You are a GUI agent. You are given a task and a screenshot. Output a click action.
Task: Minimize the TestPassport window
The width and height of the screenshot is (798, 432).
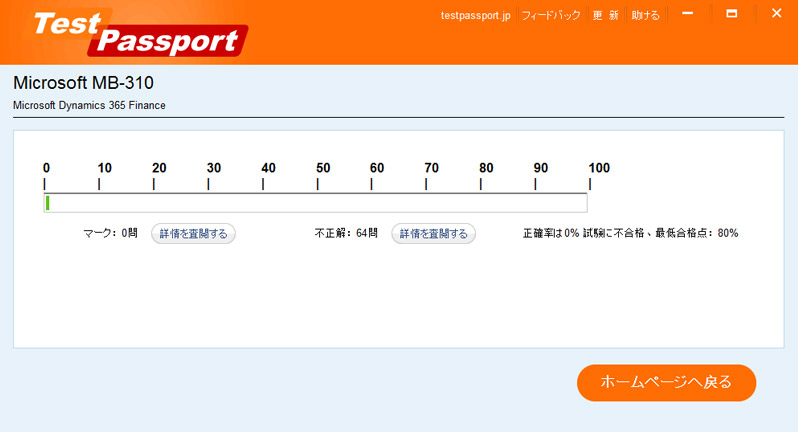(x=688, y=14)
